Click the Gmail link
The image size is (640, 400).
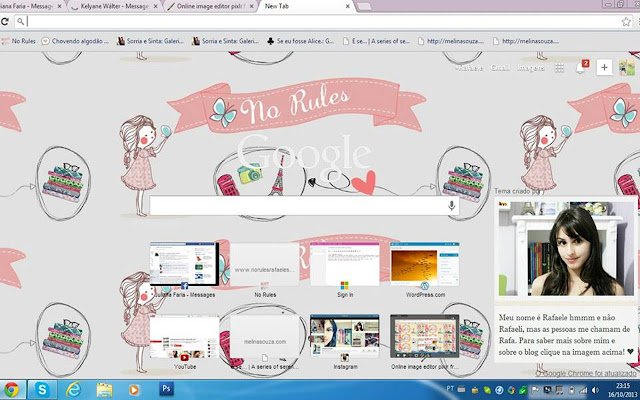(500, 68)
